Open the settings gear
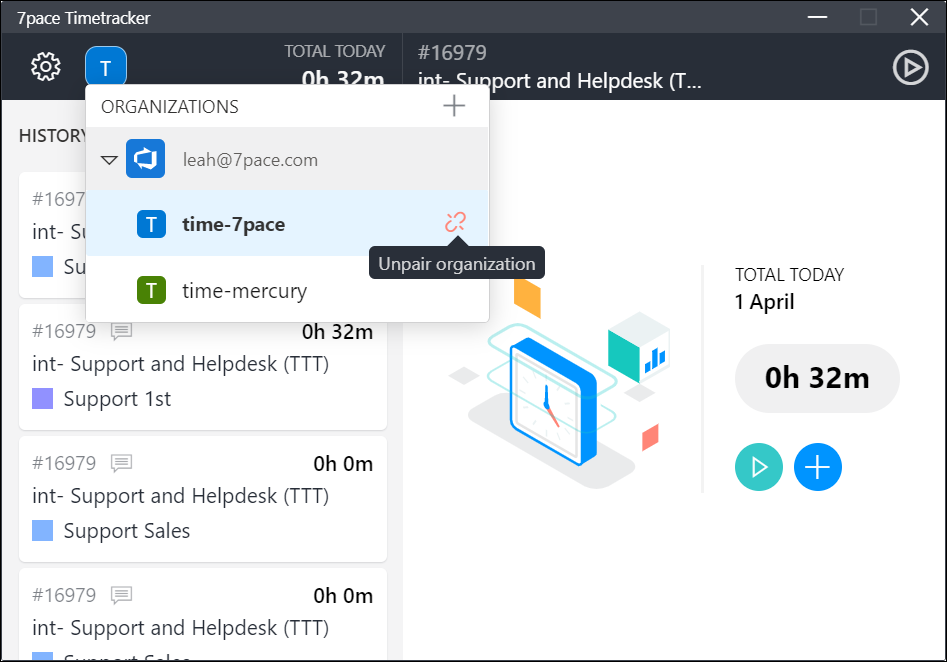 point(46,66)
